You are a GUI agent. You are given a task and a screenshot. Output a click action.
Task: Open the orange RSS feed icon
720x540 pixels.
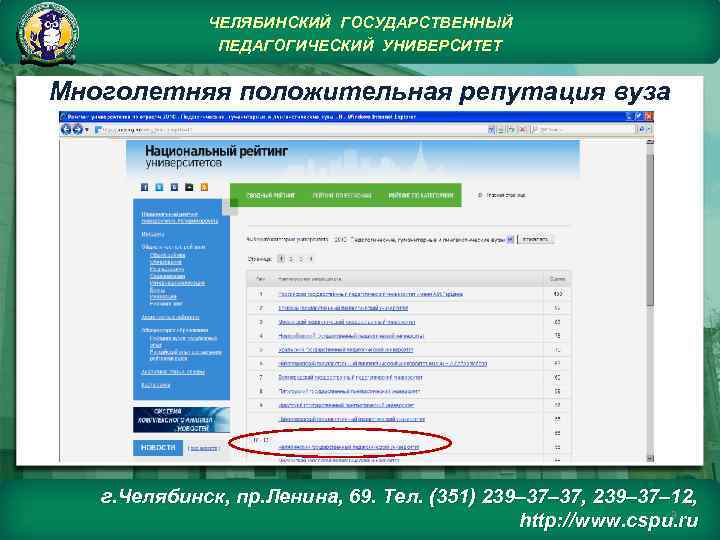tap(204, 187)
